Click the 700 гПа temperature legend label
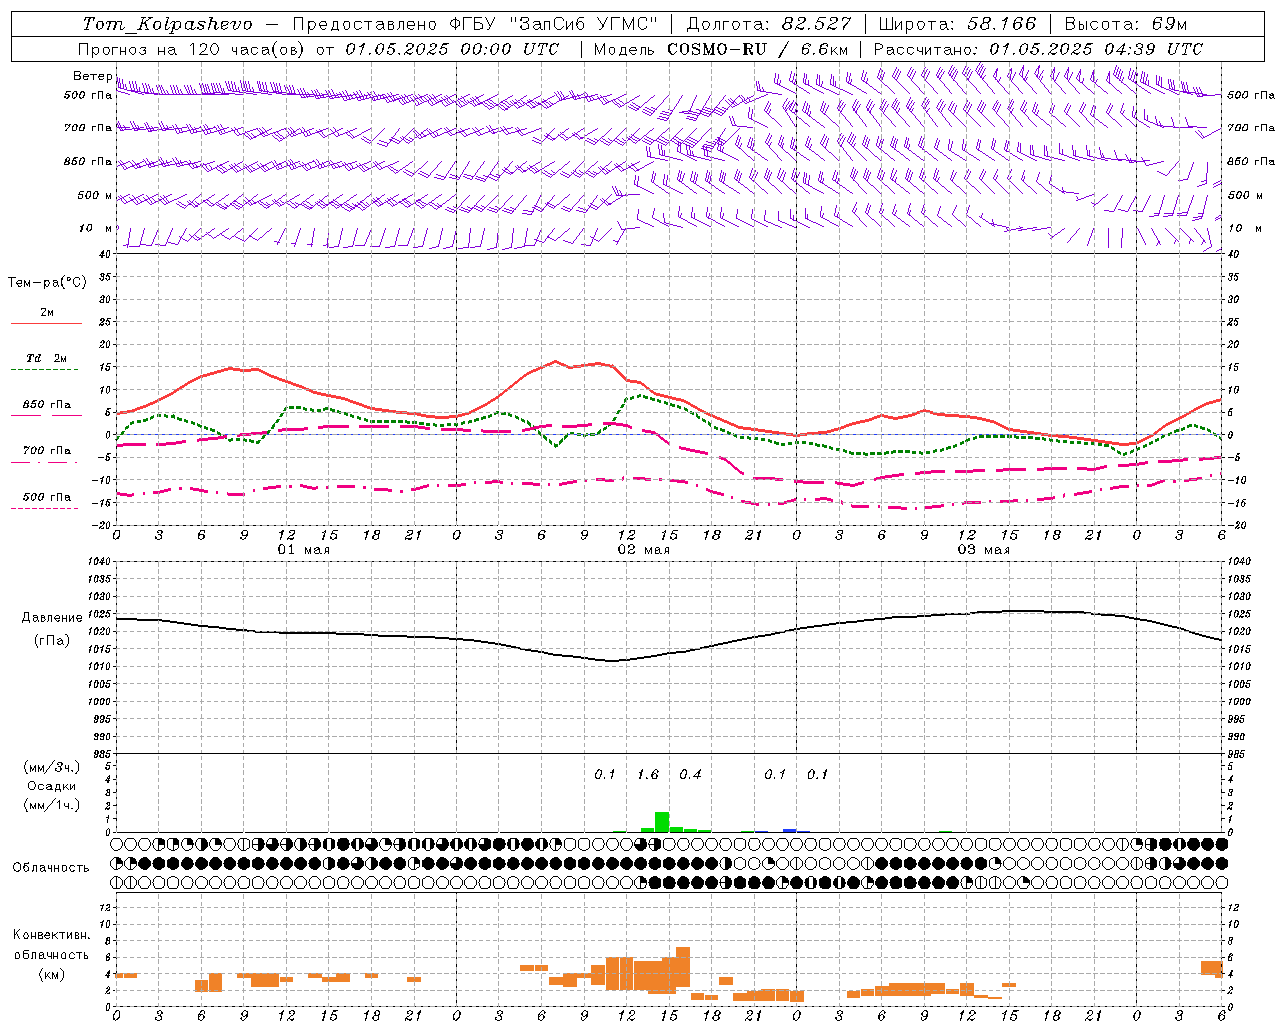The width and height of the screenshot is (1280, 1024). click(x=47, y=451)
